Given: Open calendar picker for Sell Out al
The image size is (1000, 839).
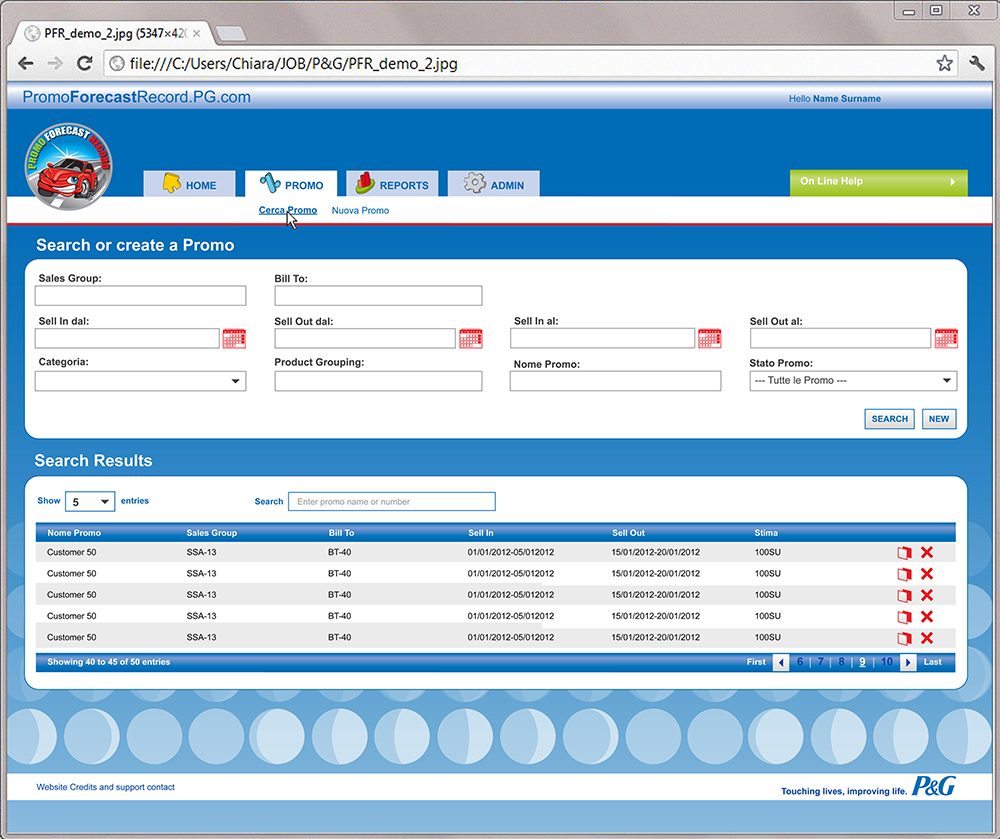Looking at the screenshot, I should [945, 338].
